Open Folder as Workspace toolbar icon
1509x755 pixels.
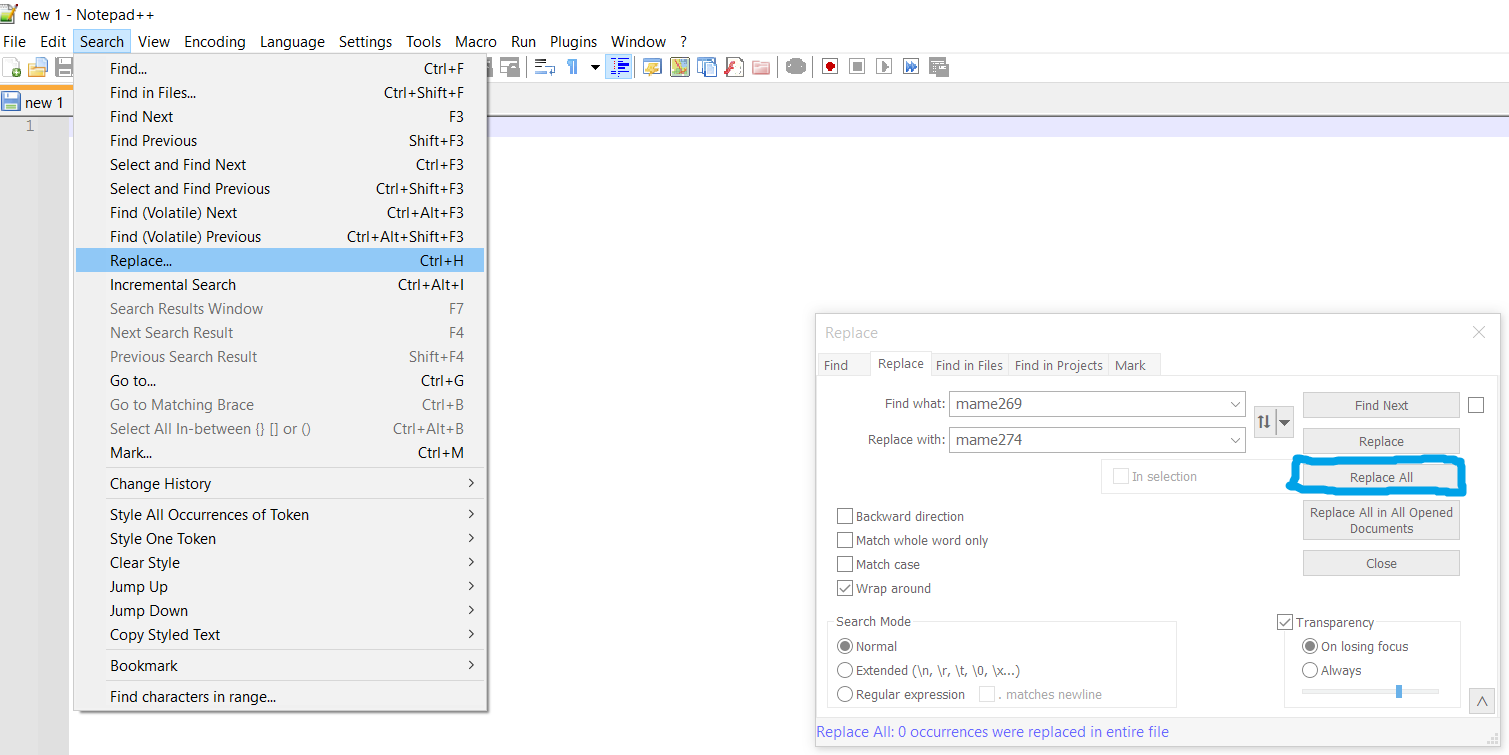761,67
